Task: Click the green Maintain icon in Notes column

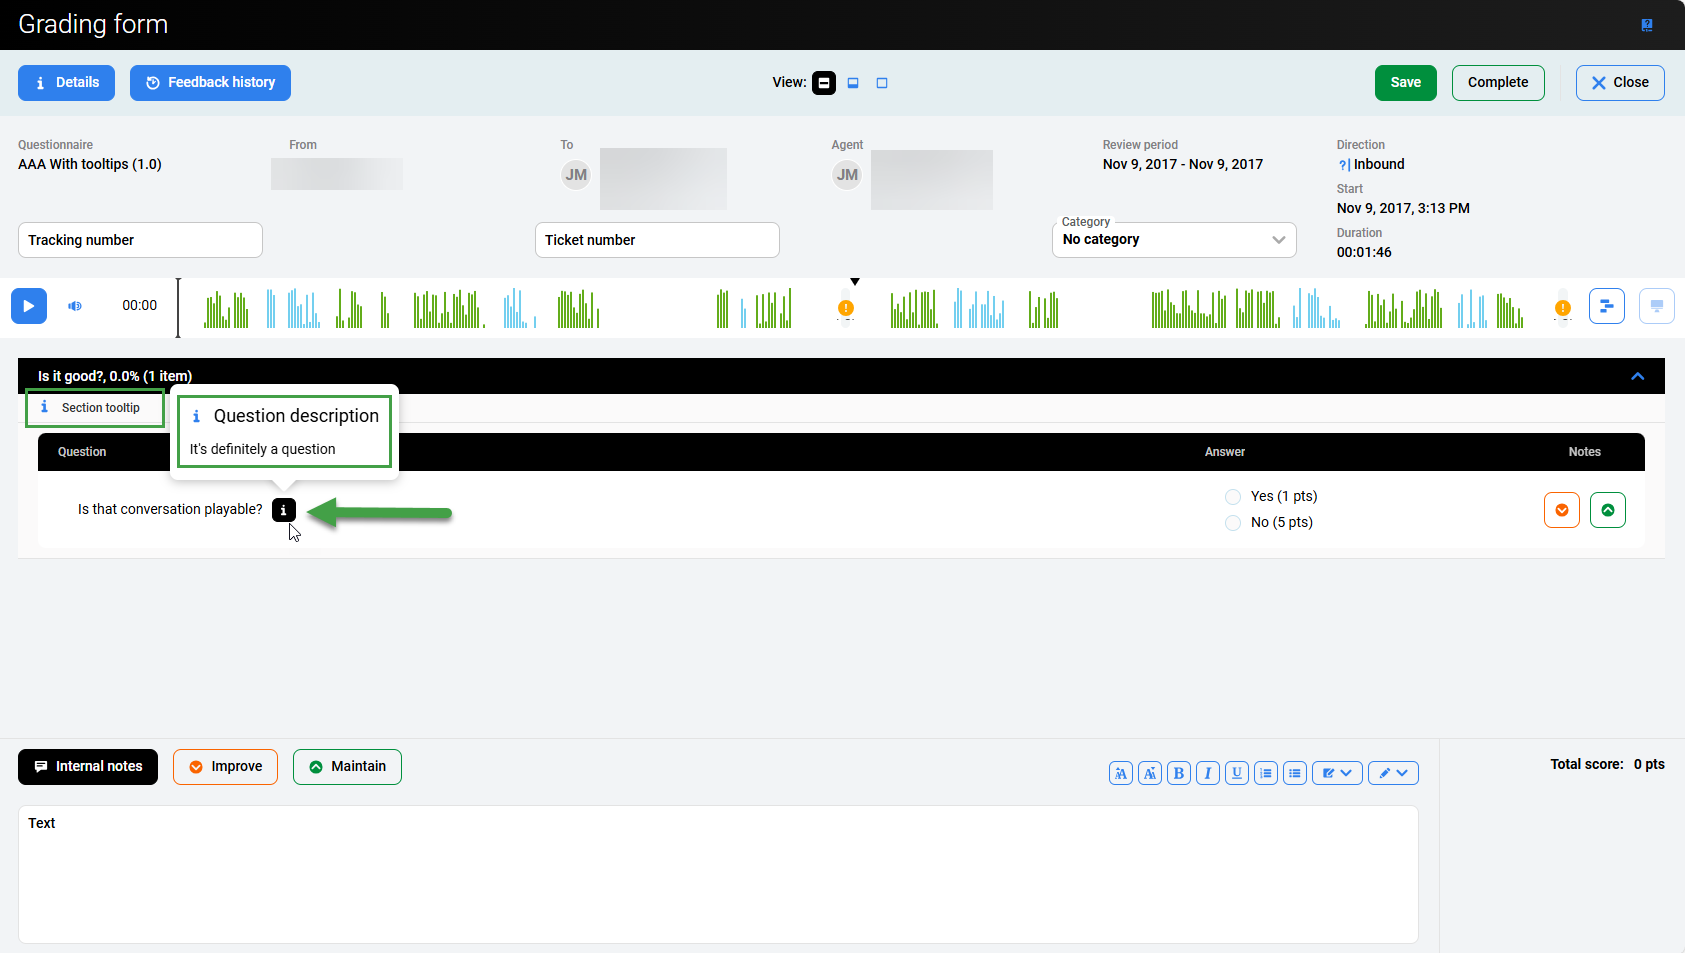Action: 1608,510
